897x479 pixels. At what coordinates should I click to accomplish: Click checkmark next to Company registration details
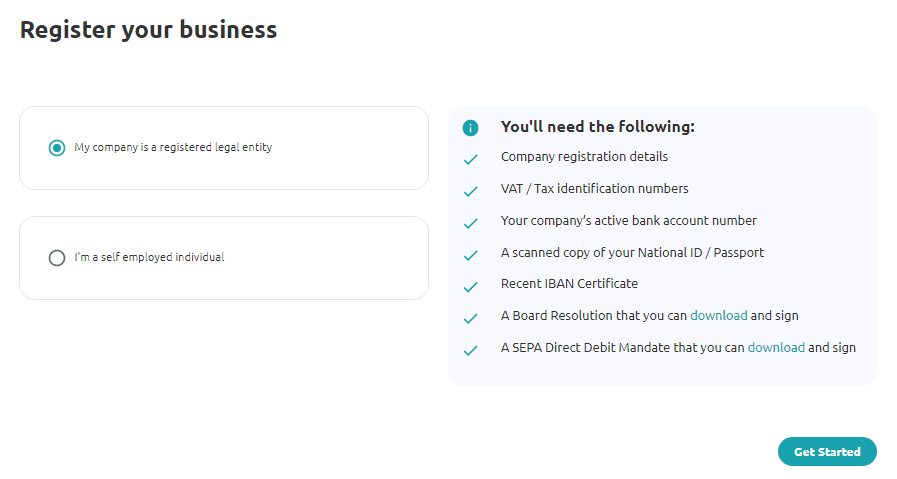[x=470, y=160]
